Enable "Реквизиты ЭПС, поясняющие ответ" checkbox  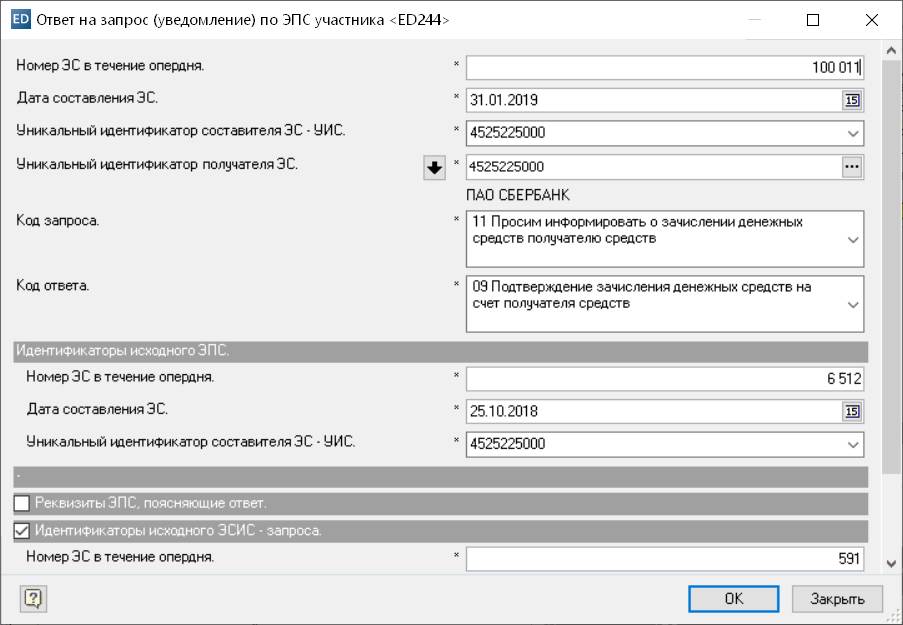pos(23,503)
